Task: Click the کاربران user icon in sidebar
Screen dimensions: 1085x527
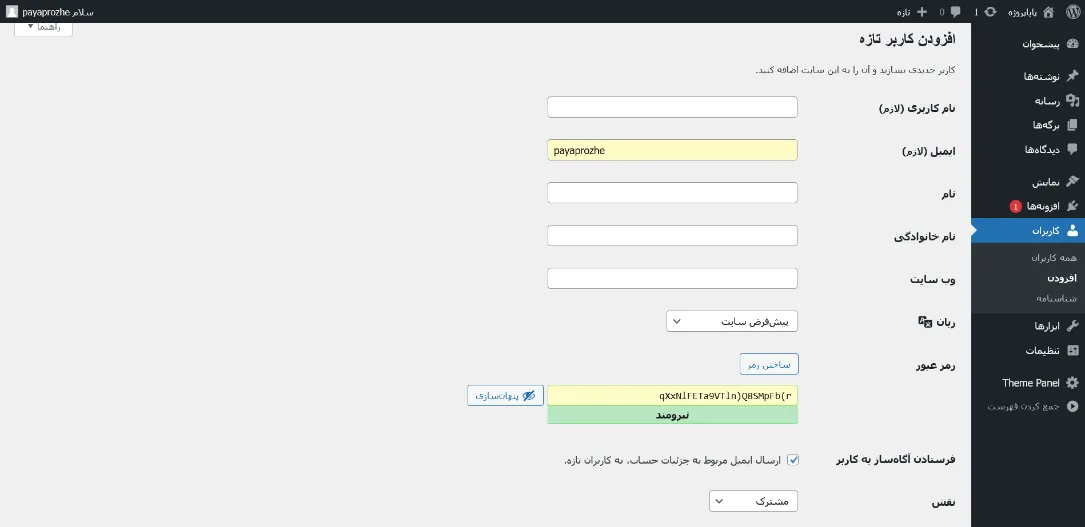Action: [x=1072, y=230]
